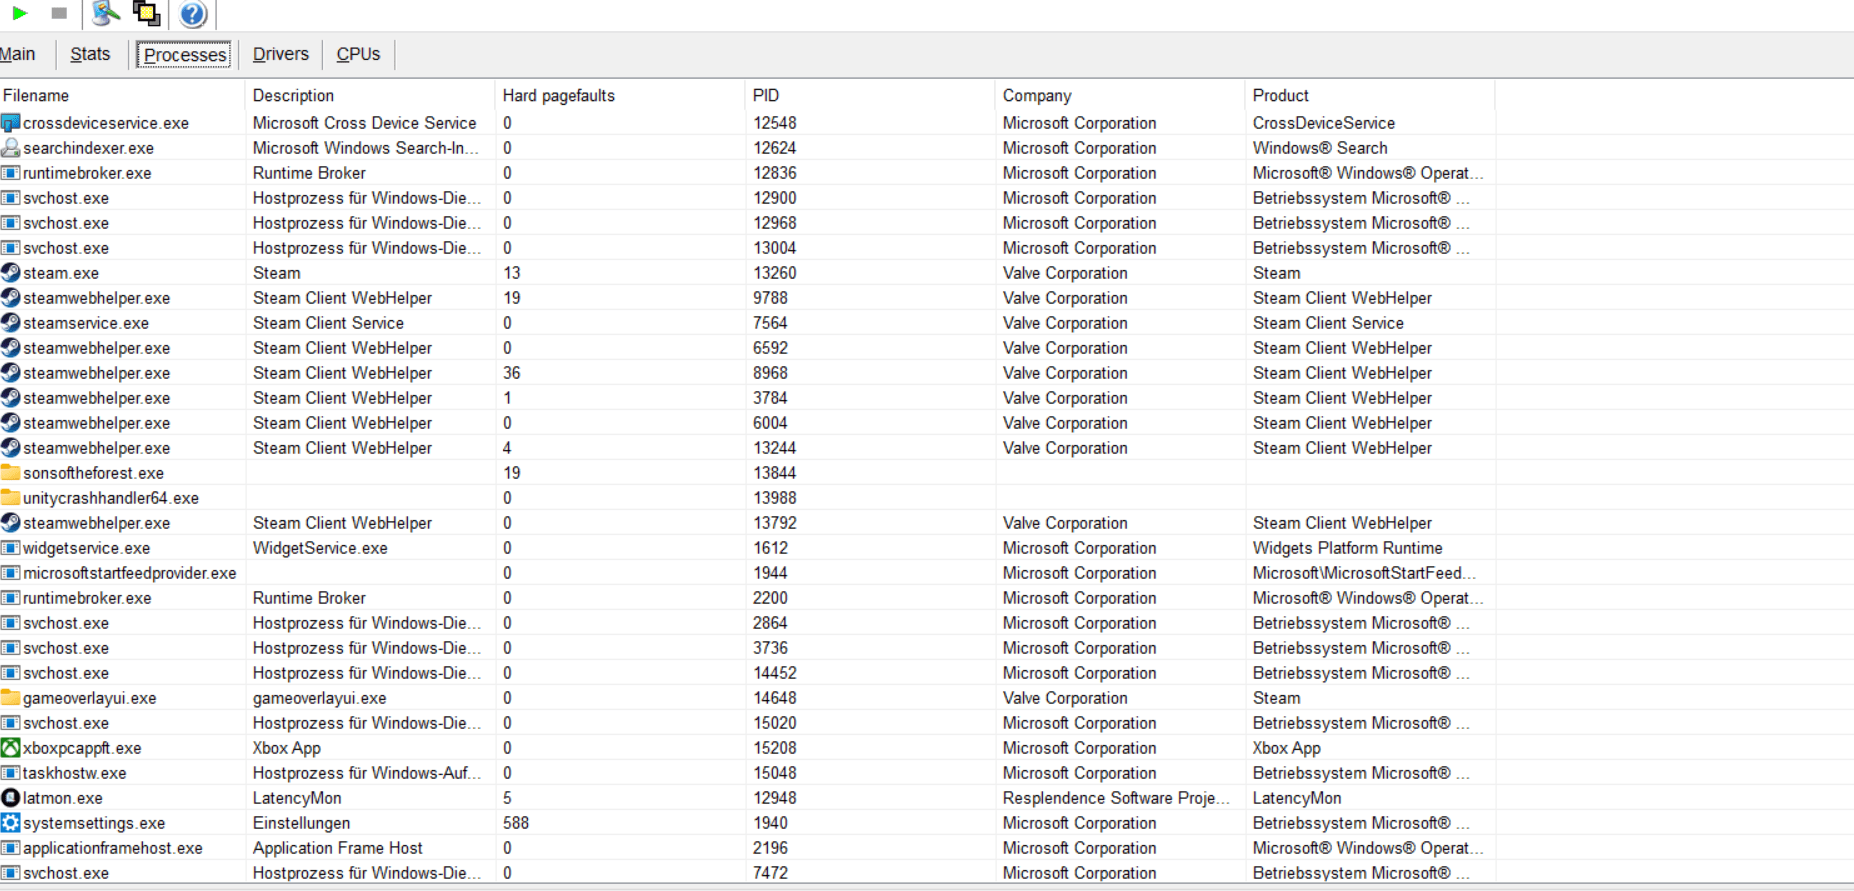Select the systemsettings.exe filename
This screenshot has width=1854, height=891.
94,823
